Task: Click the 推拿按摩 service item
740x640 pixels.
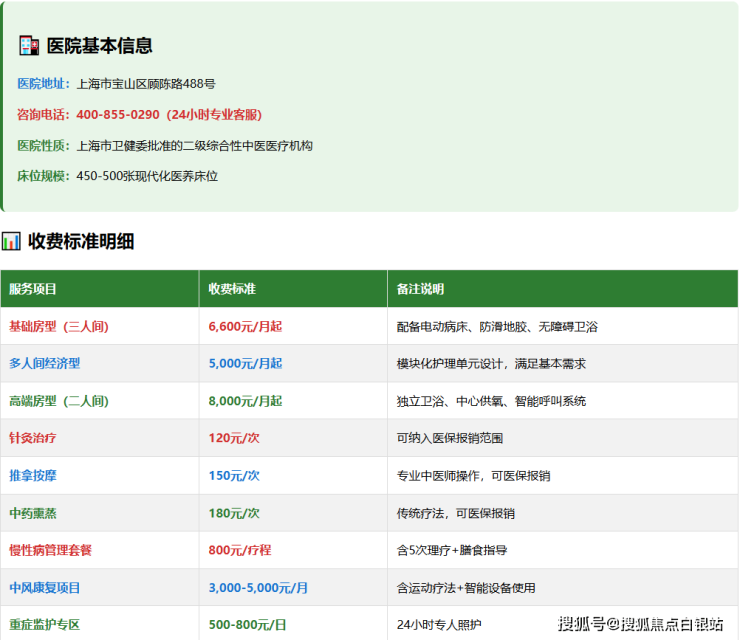Action: pyautogui.click(x=33, y=475)
